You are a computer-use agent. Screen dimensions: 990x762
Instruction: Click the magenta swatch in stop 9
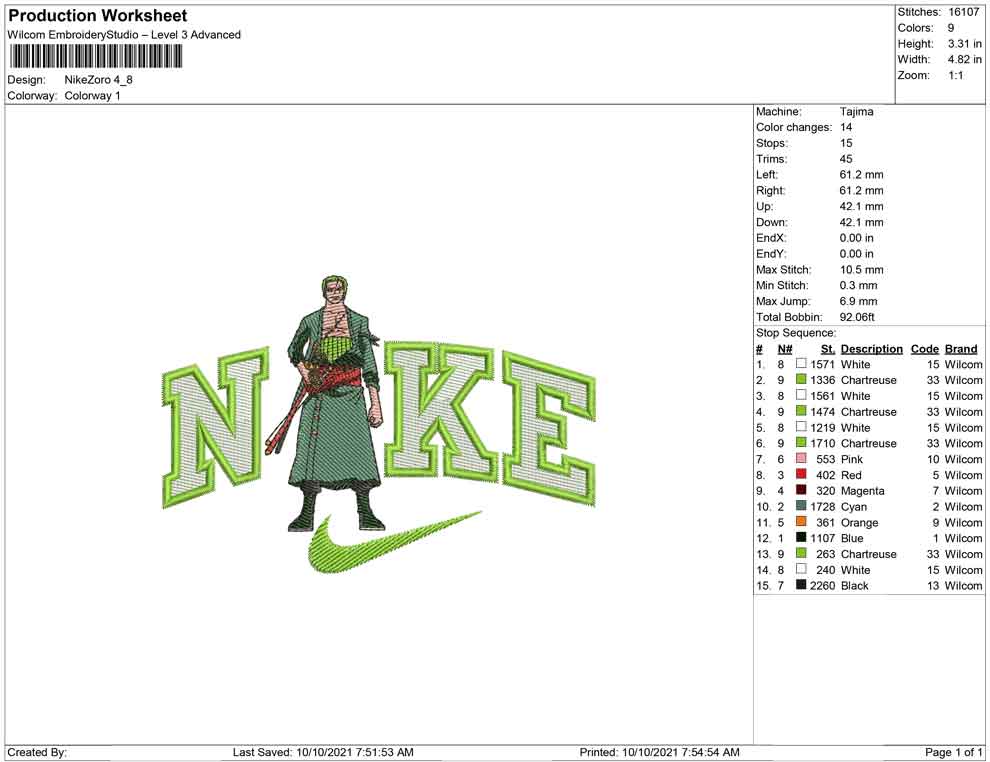pyautogui.click(x=801, y=490)
